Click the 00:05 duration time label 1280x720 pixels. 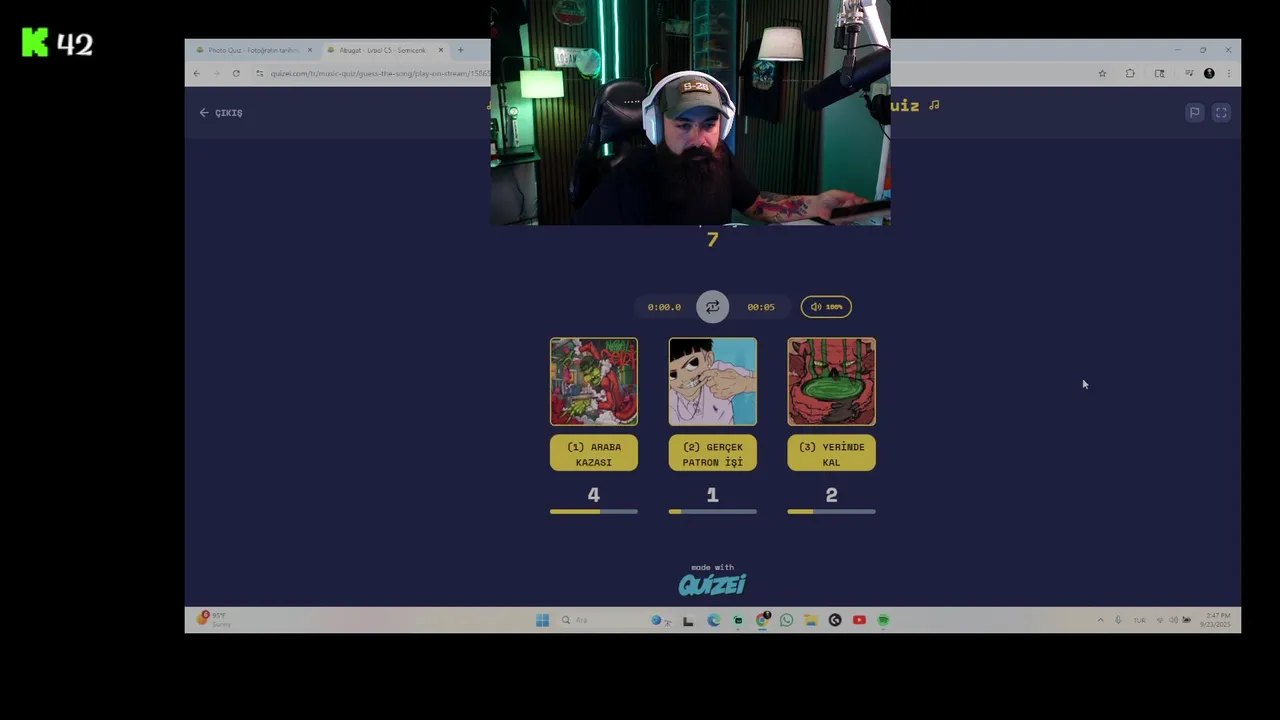coord(761,307)
